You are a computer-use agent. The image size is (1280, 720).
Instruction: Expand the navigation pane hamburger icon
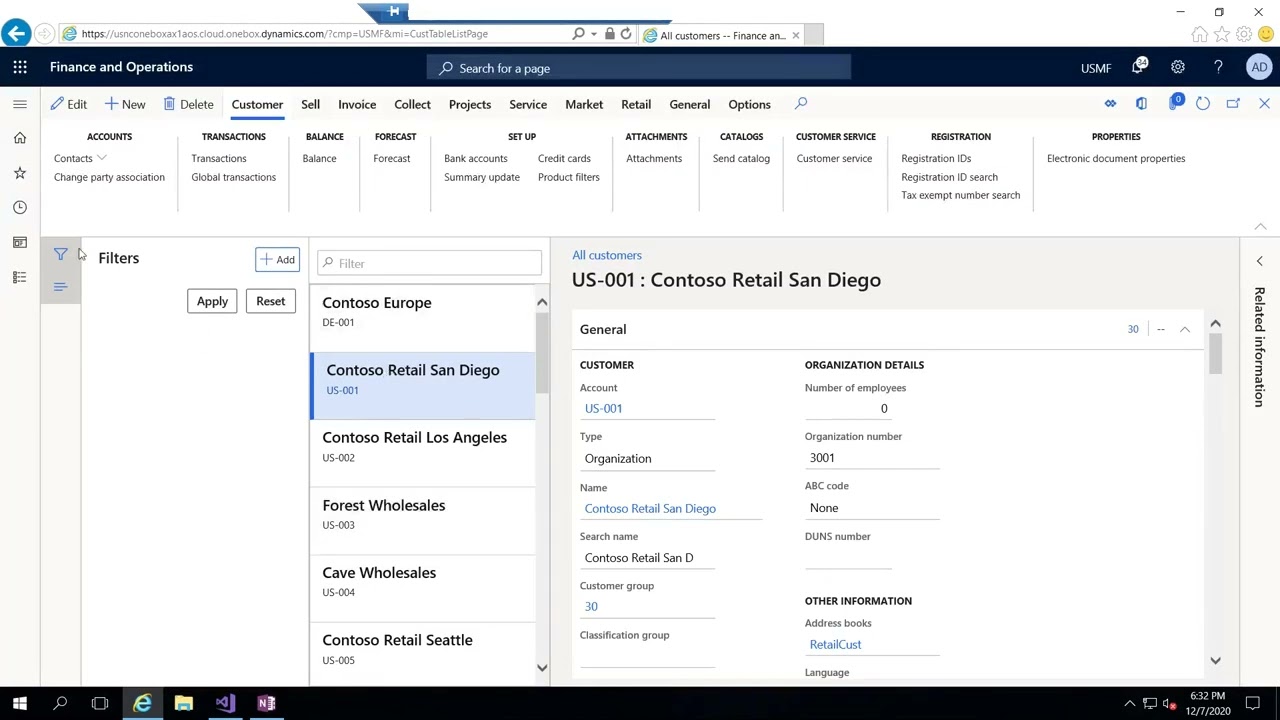point(20,104)
